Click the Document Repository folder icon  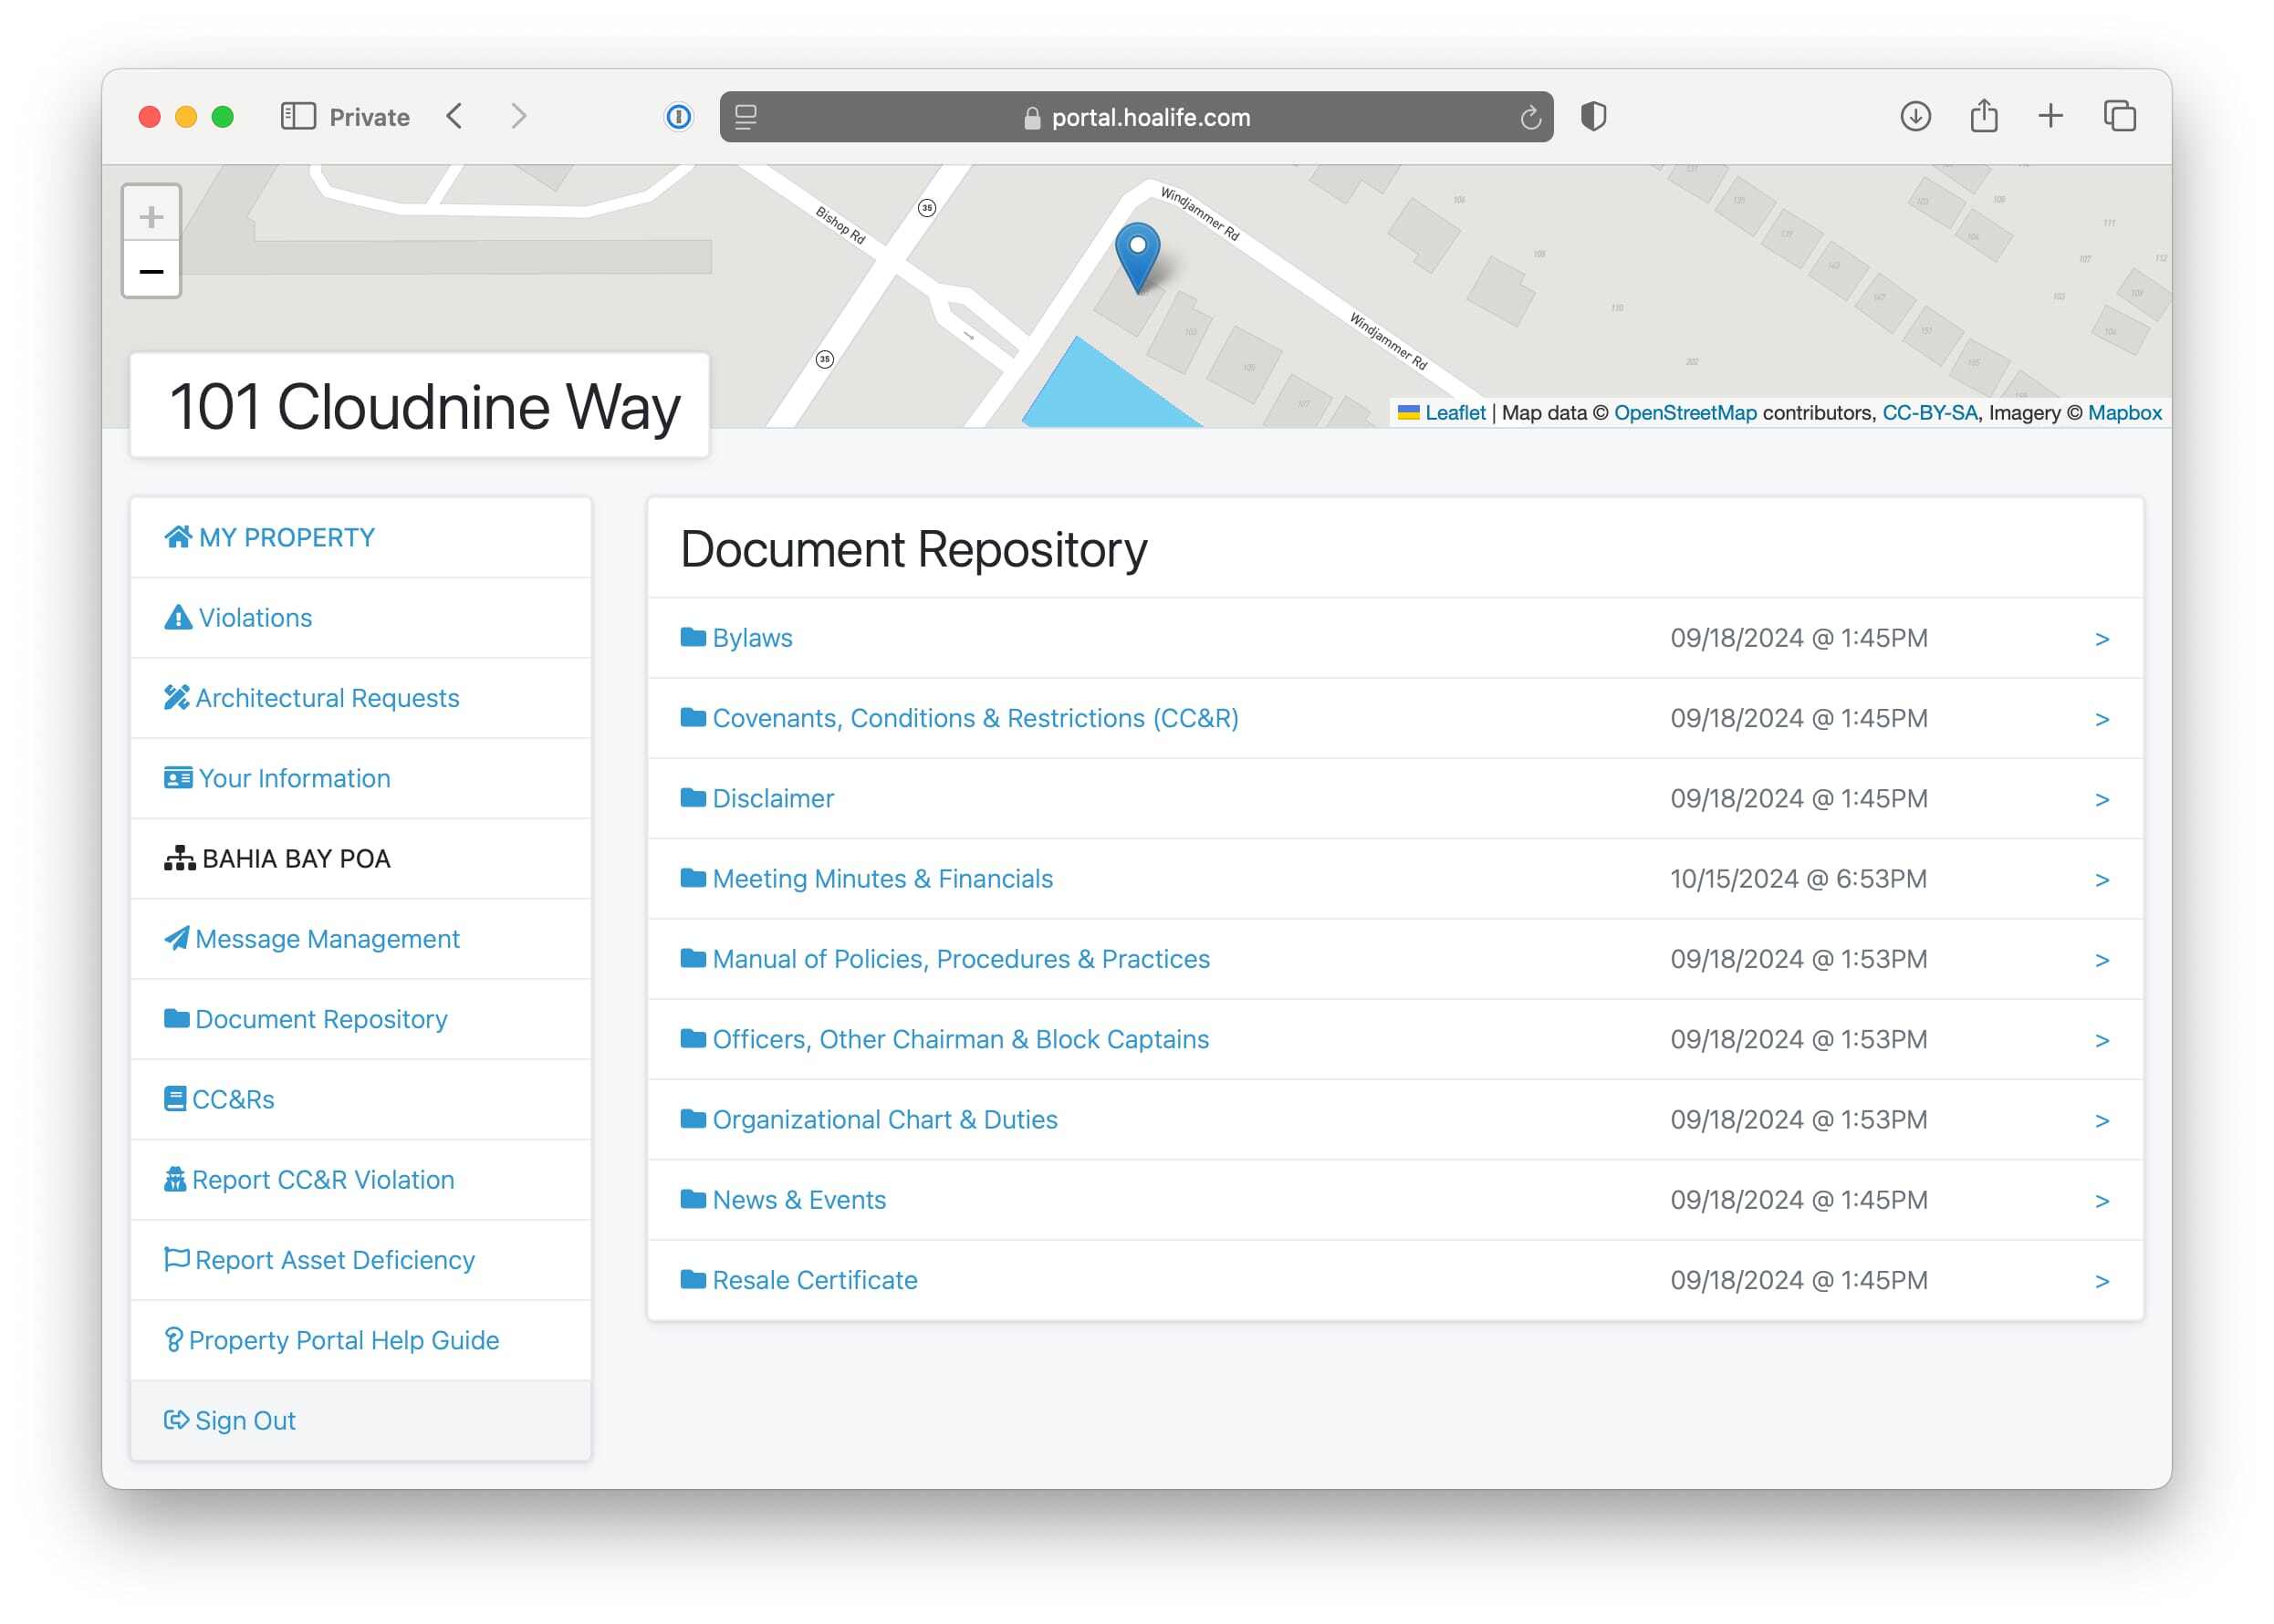click(176, 1017)
